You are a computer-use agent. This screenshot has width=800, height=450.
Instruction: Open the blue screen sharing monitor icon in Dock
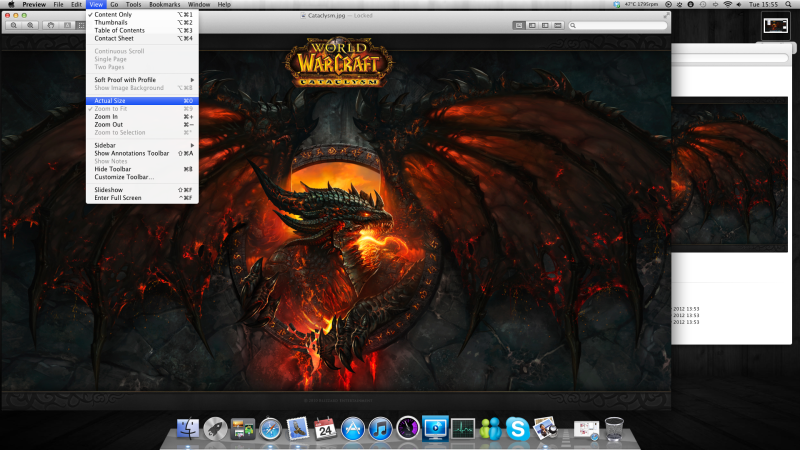pyautogui.click(x=435, y=429)
